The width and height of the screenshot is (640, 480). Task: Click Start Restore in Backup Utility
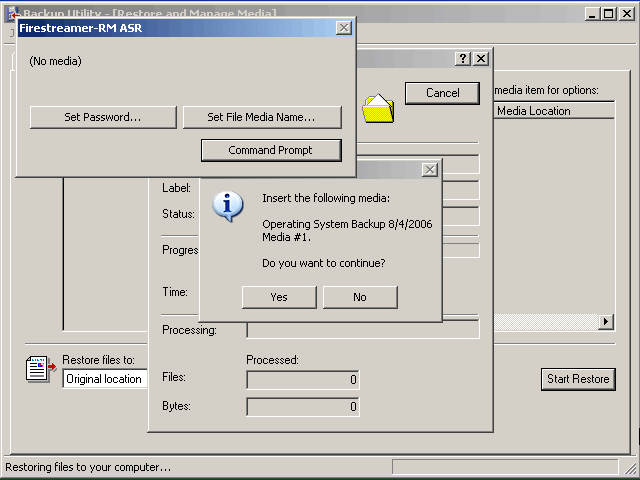[x=578, y=379]
